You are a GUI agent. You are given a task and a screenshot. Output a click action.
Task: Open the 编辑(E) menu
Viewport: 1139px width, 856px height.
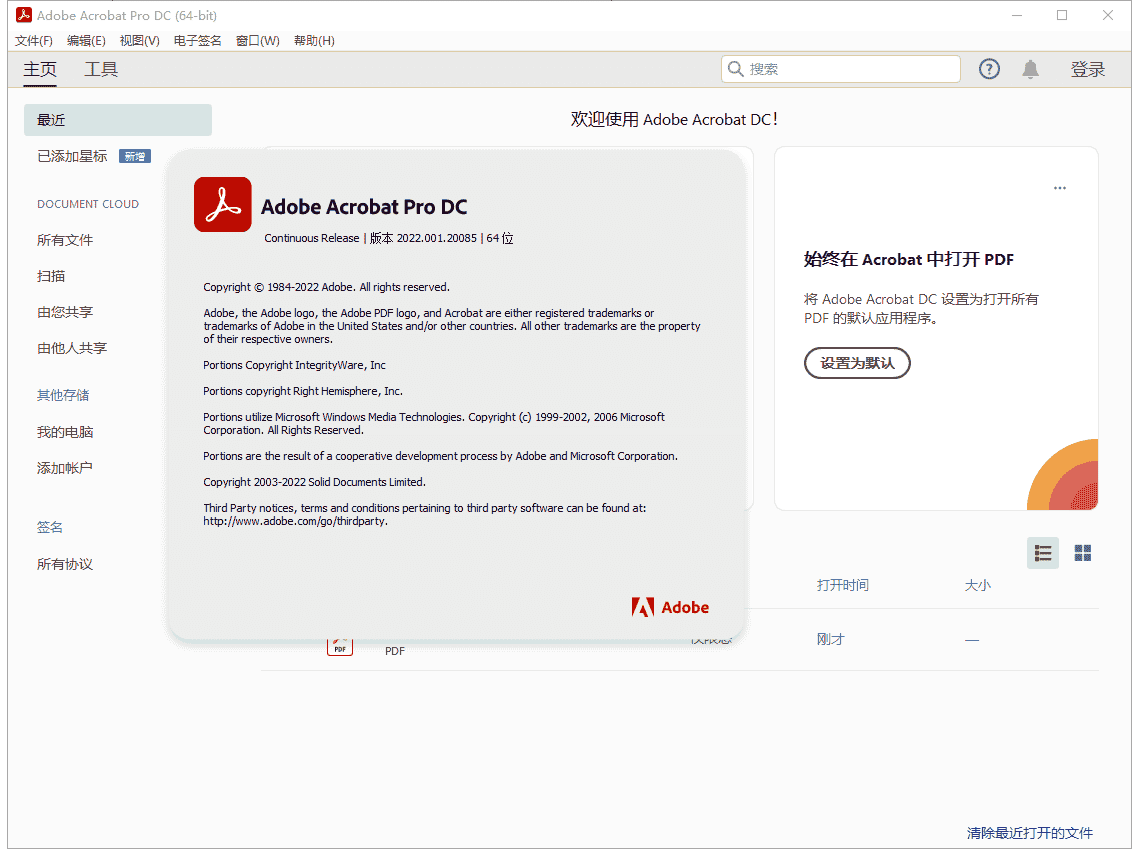86,41
